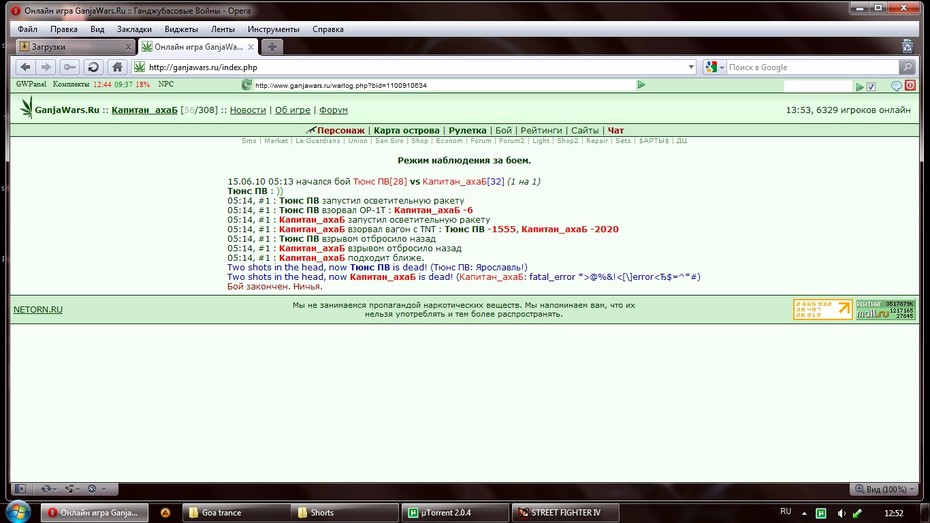This screenshot has height=523, width=930.
Task: Open the GWPanel chat bubble icon
Action: tap(896, 86)
